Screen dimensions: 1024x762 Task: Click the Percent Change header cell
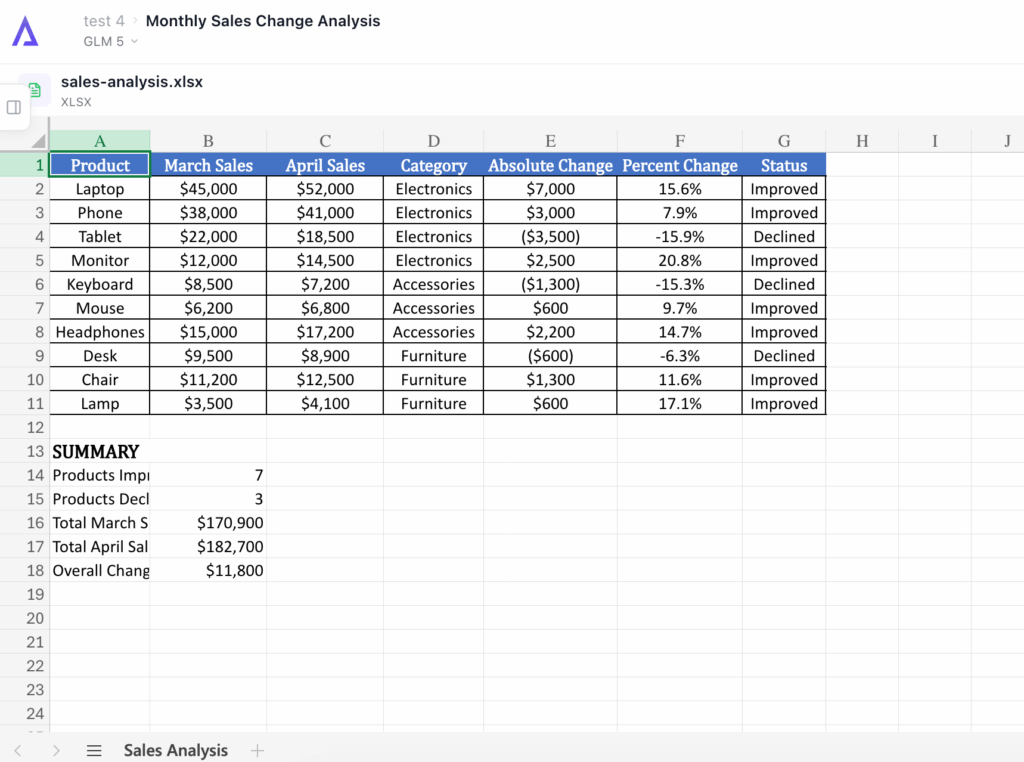pos(680,165)
